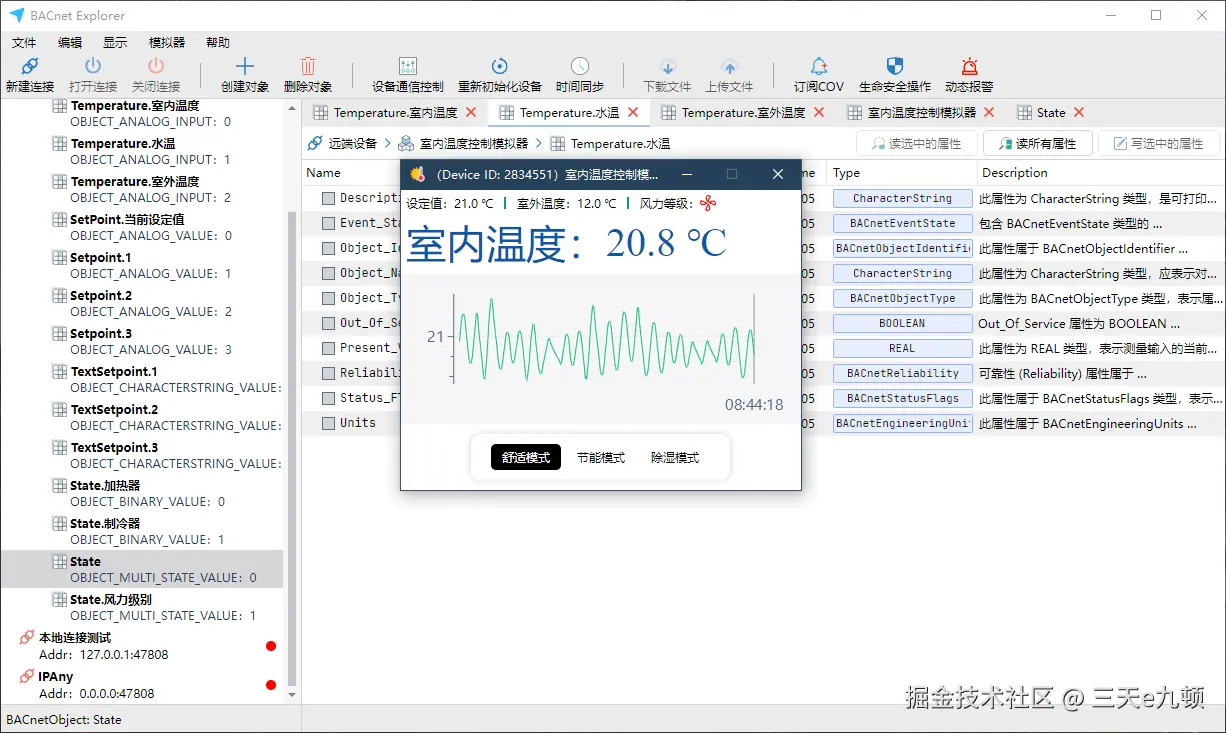Click the 远端设备 breadcrumb icon
The image size is (1226, 733).
(x=315, y=143)
